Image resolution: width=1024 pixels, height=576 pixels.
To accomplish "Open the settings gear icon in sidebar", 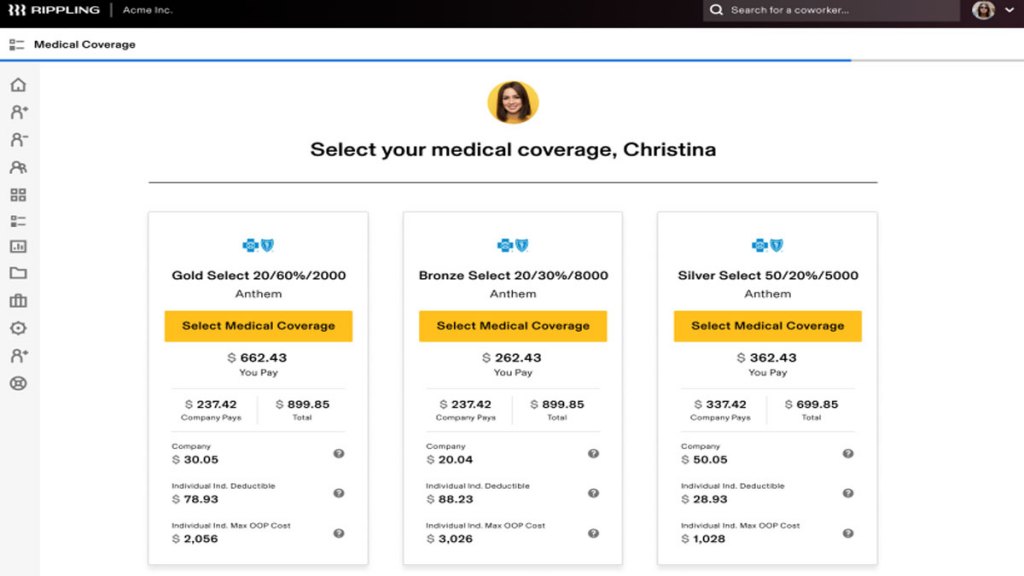I will coord(18,328).
